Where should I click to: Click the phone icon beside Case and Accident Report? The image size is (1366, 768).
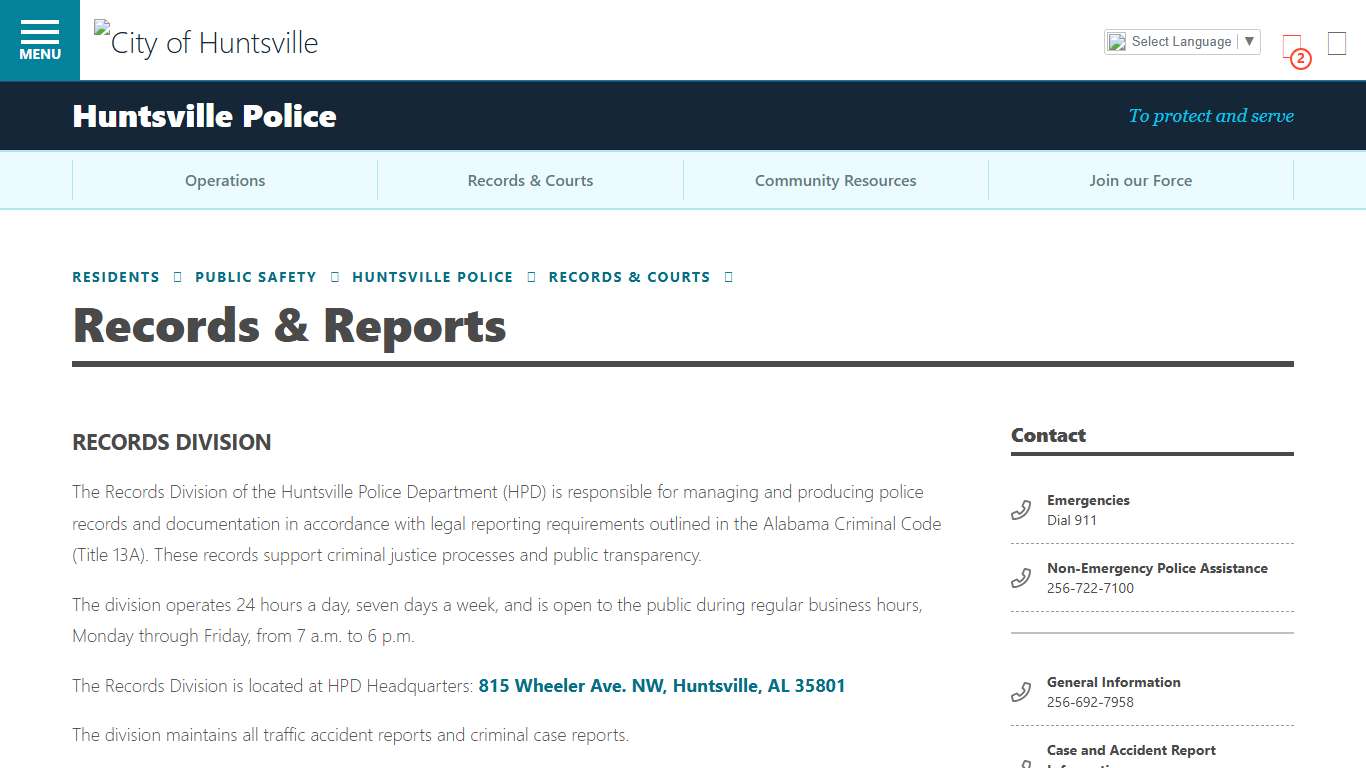[x=1020, y=762]
